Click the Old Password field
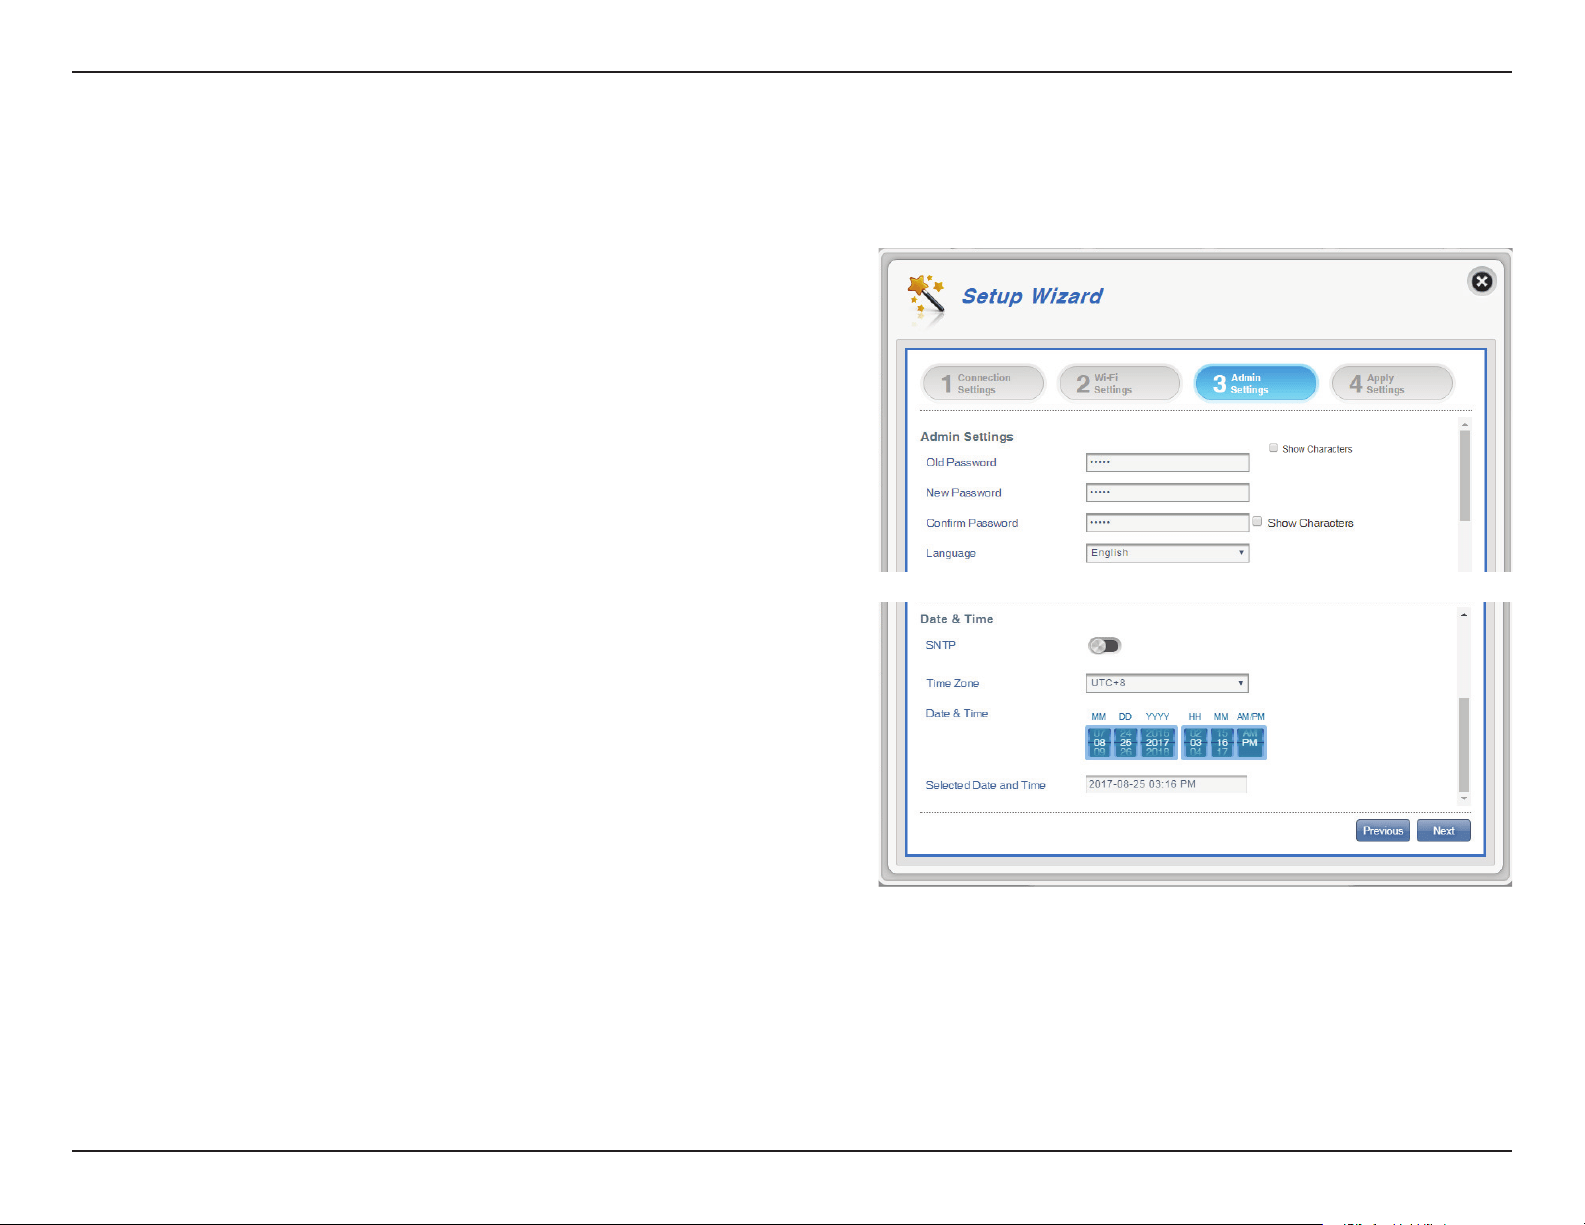The height and width of the screenshot is (1225, 1585). tap(1167, 462)
